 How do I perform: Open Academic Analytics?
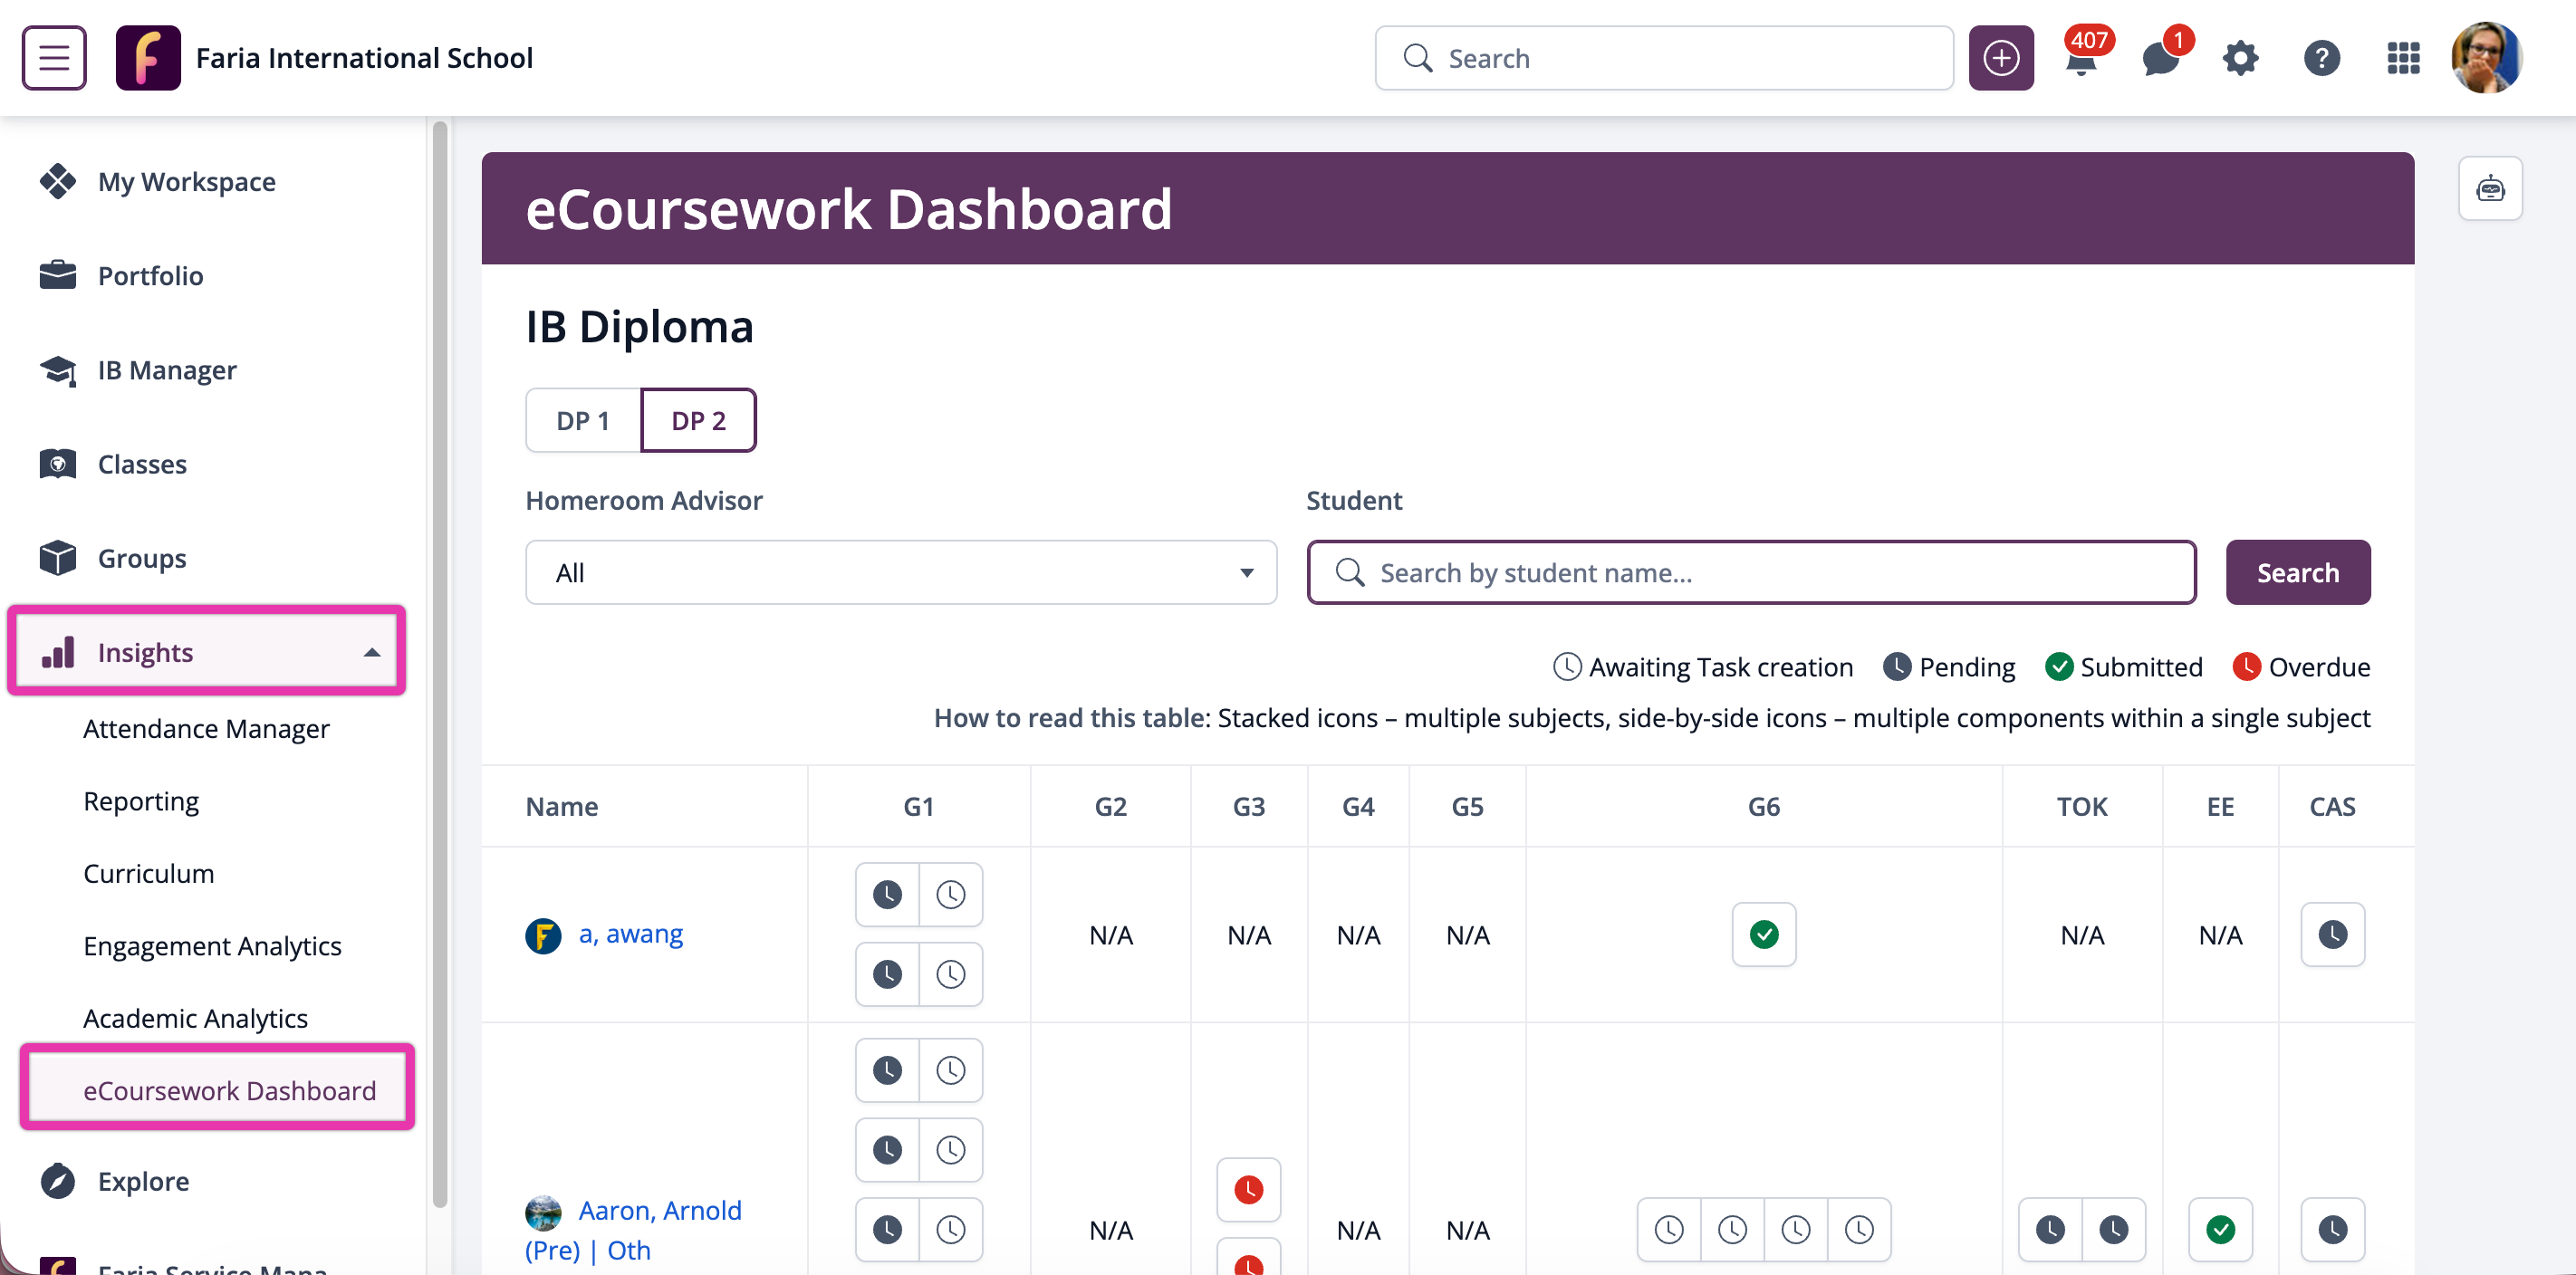195,1018
